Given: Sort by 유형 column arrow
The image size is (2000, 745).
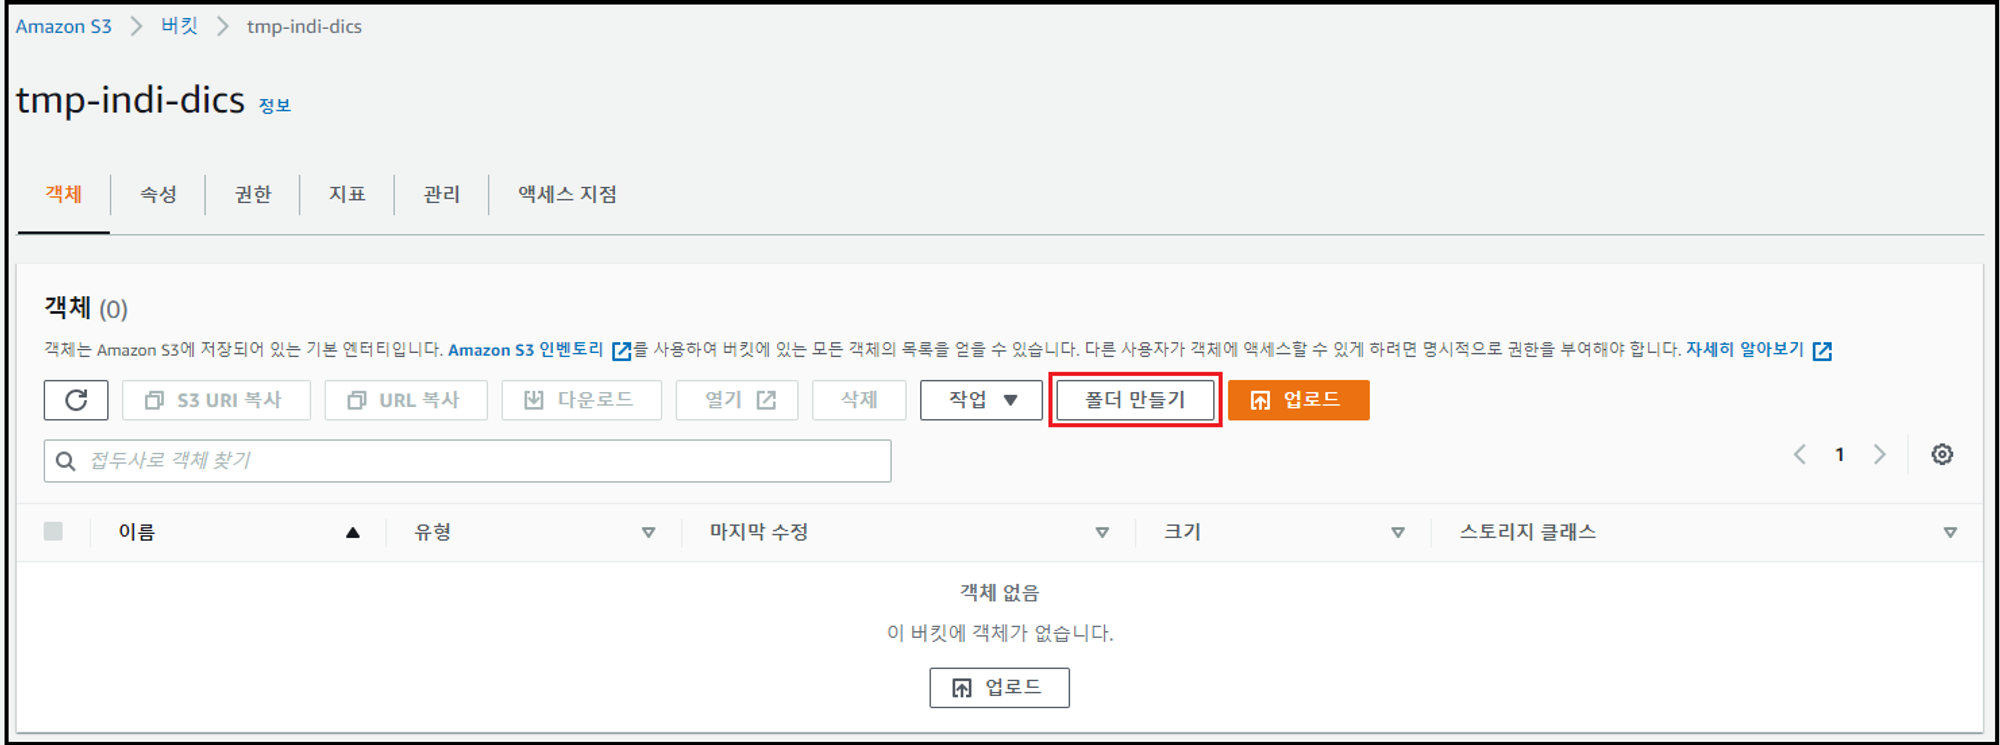Looking at the screenshot, I should [648, 533].
